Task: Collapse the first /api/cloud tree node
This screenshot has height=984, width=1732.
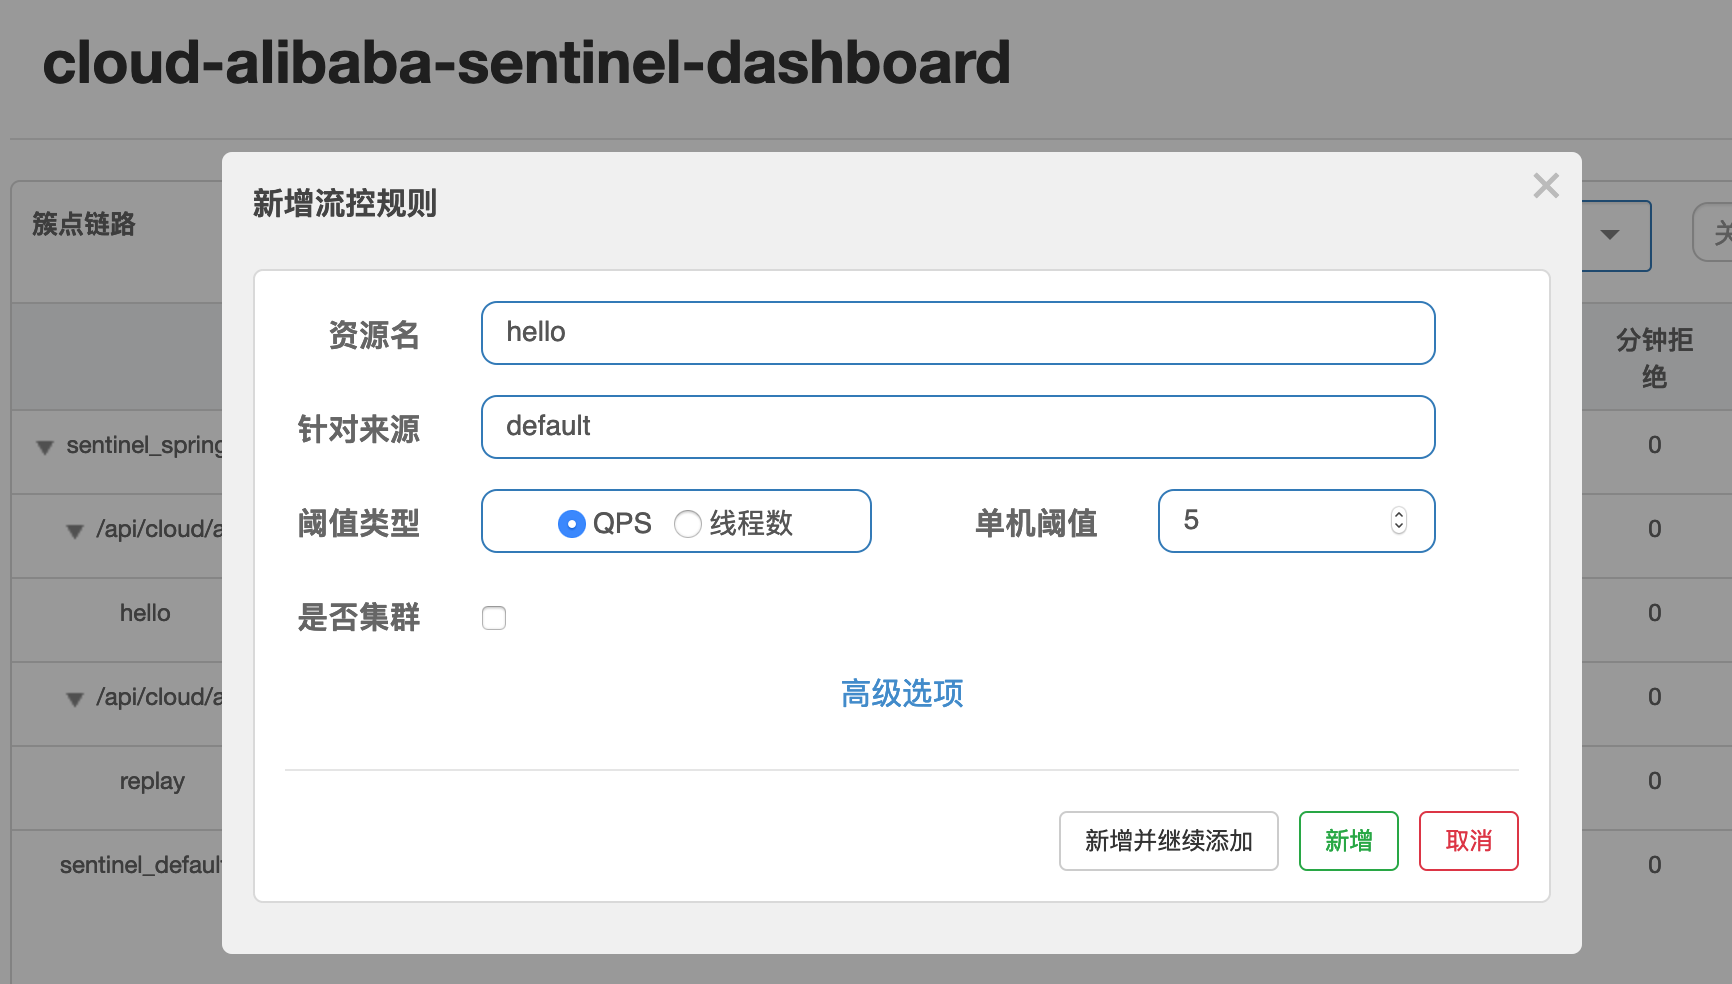Action: [x=75, y=531]
